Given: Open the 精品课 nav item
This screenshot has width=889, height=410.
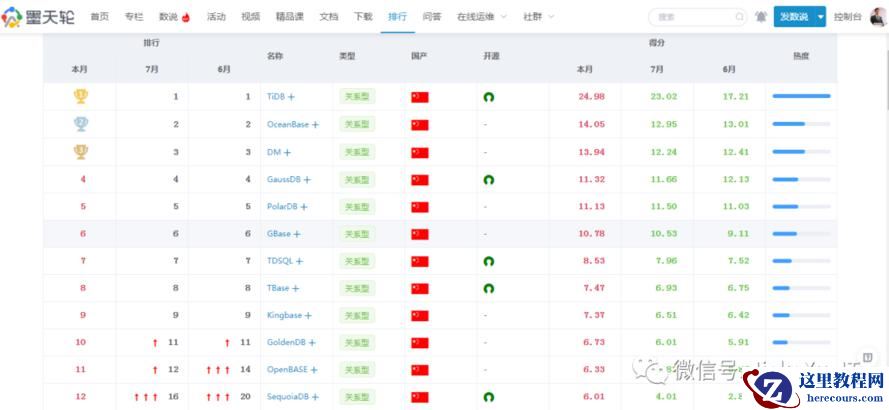Looking at the screenshot, I should pyautogui.click(x=290, y=17).
